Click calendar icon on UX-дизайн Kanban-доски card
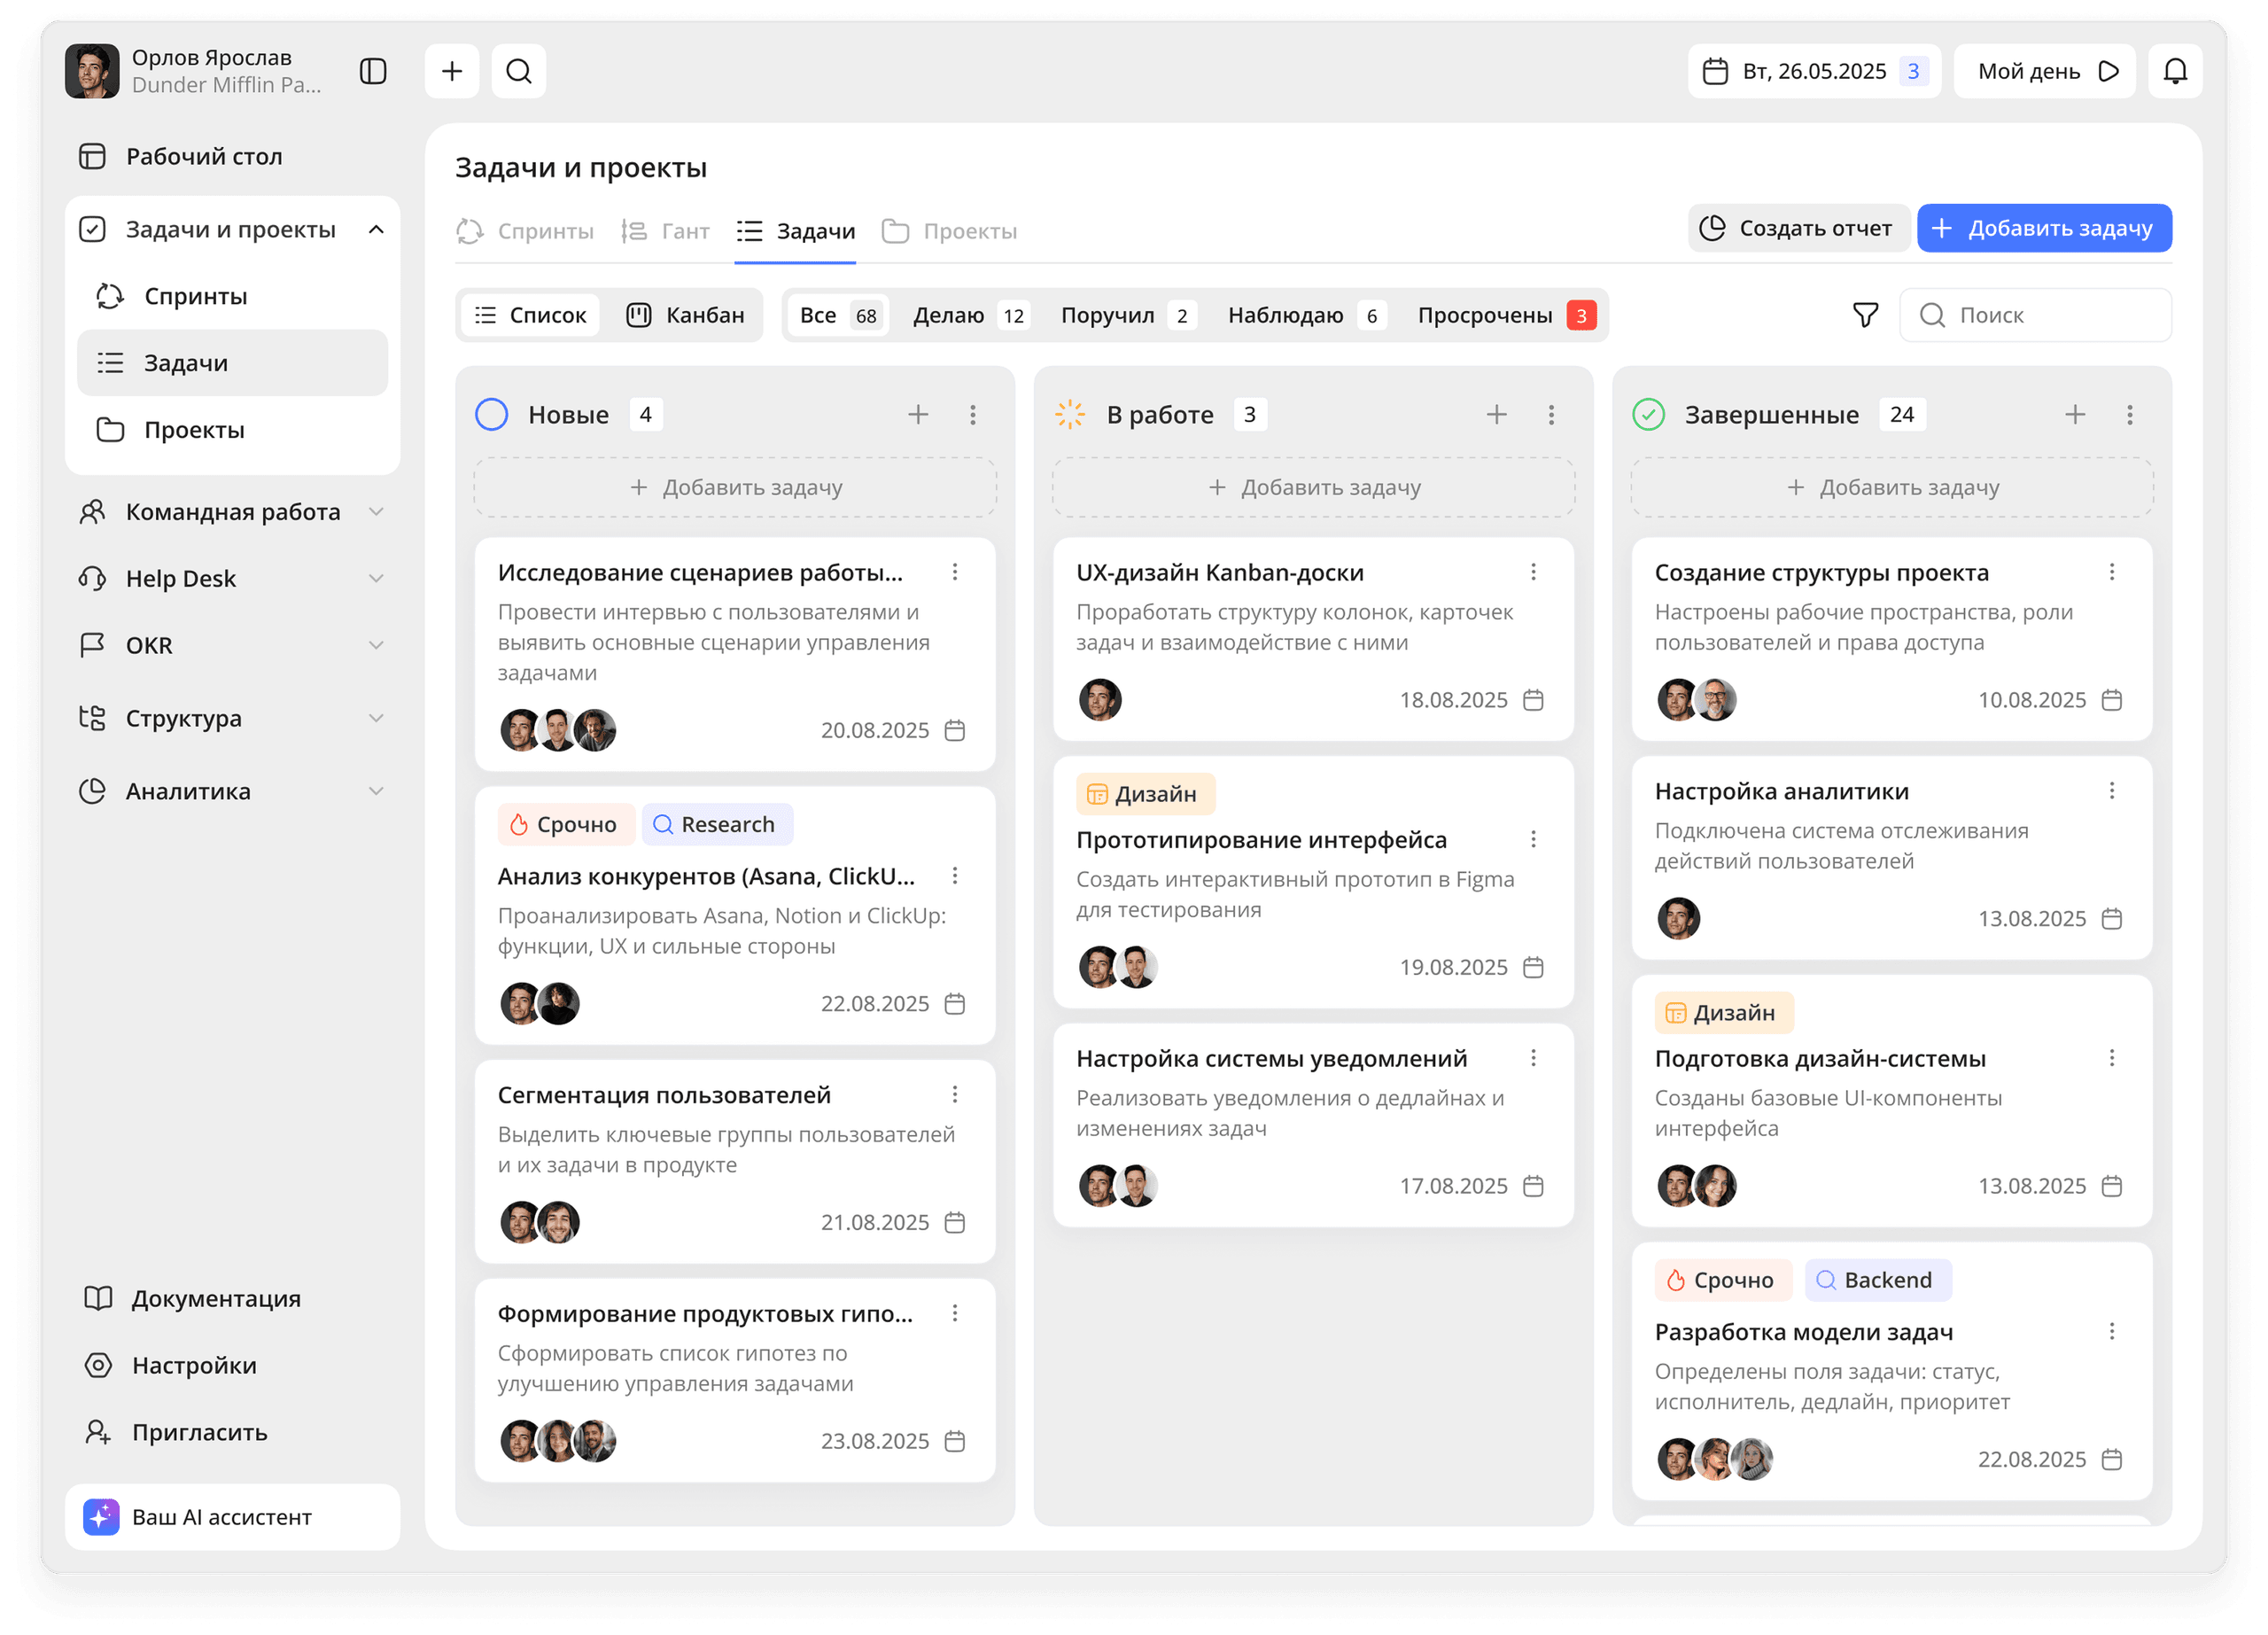The image size is (2268, 1635). 1532,700
